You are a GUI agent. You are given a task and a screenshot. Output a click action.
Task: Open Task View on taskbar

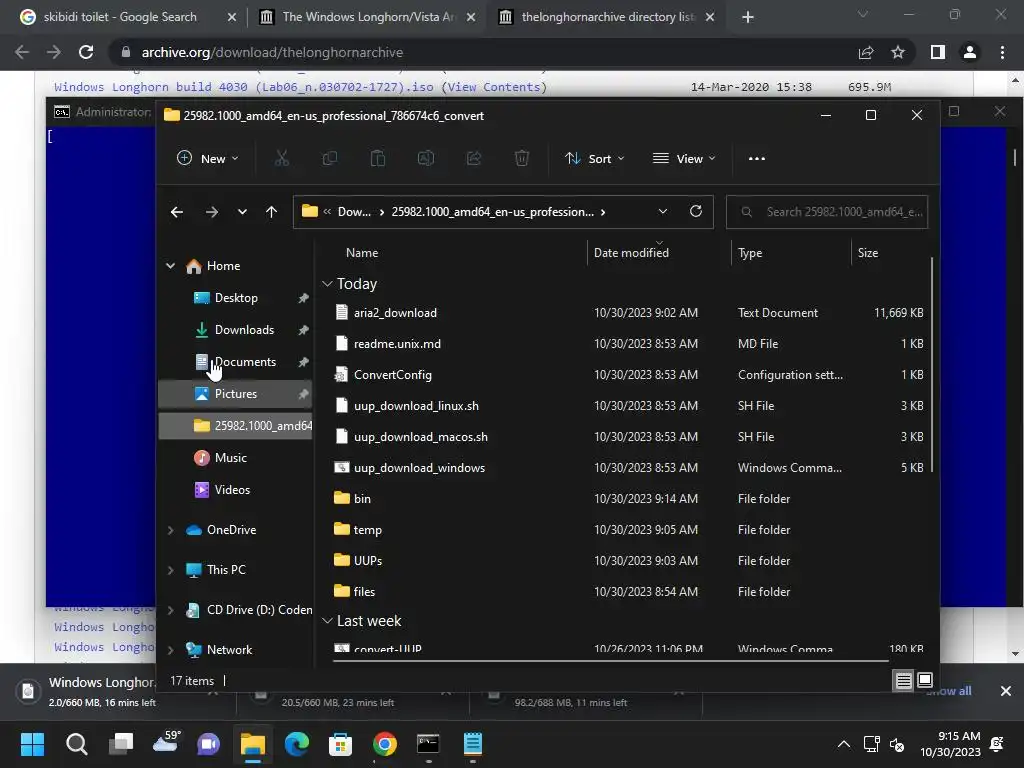(121, 744)
